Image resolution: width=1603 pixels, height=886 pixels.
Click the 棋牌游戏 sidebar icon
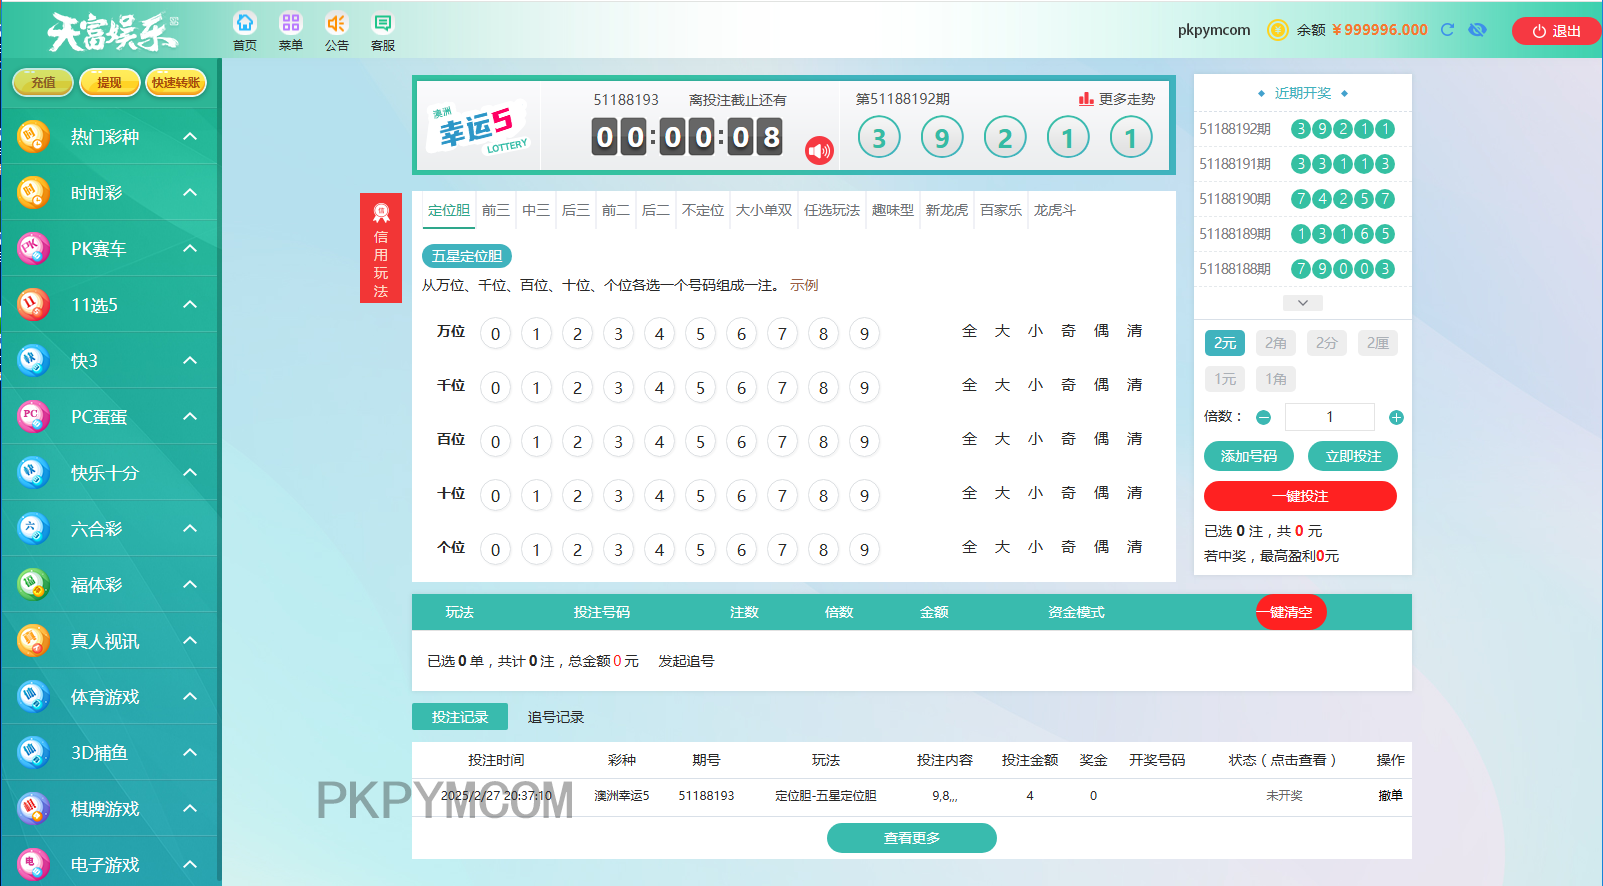coord(33,808)
